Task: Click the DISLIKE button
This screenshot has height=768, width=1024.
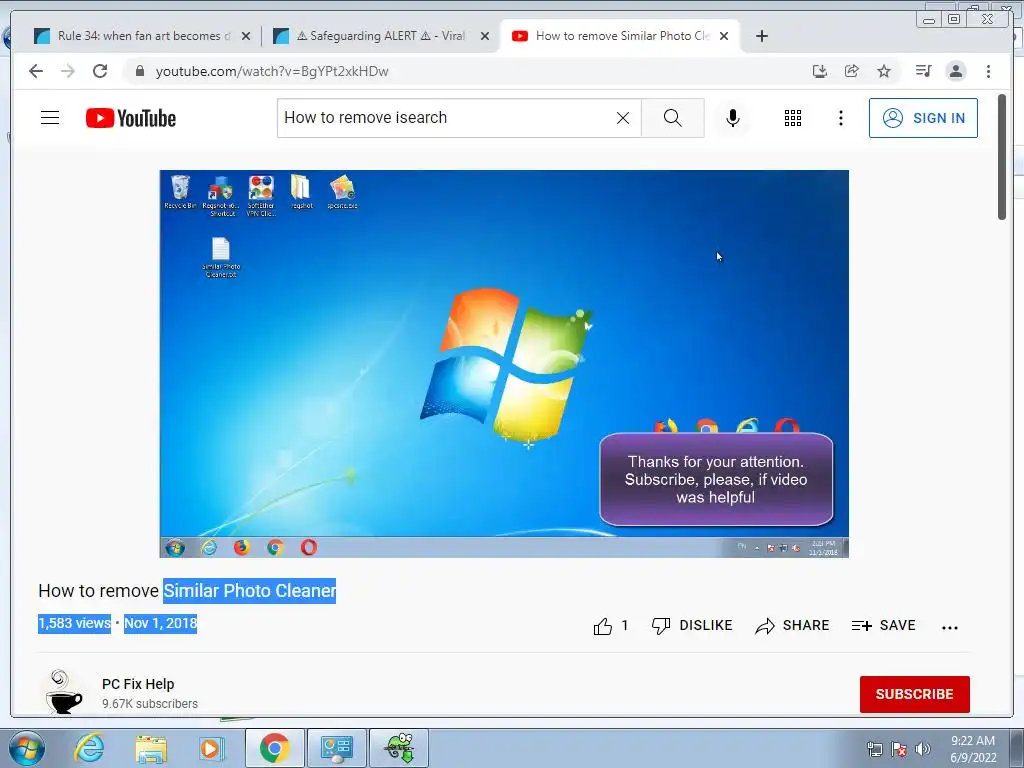Action: point(692,626)
